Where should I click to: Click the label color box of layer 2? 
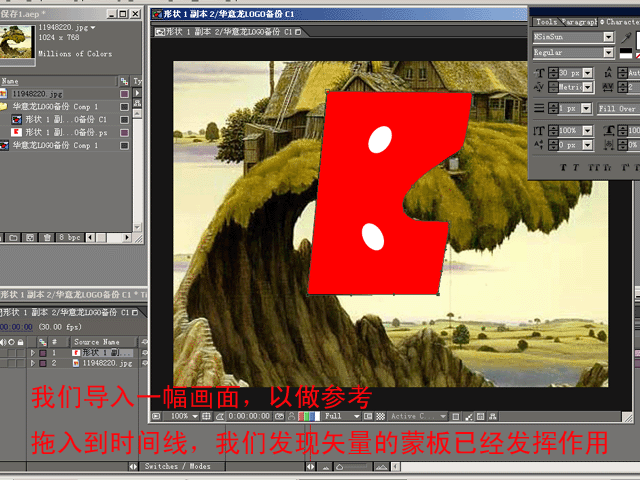coord(43,363)
